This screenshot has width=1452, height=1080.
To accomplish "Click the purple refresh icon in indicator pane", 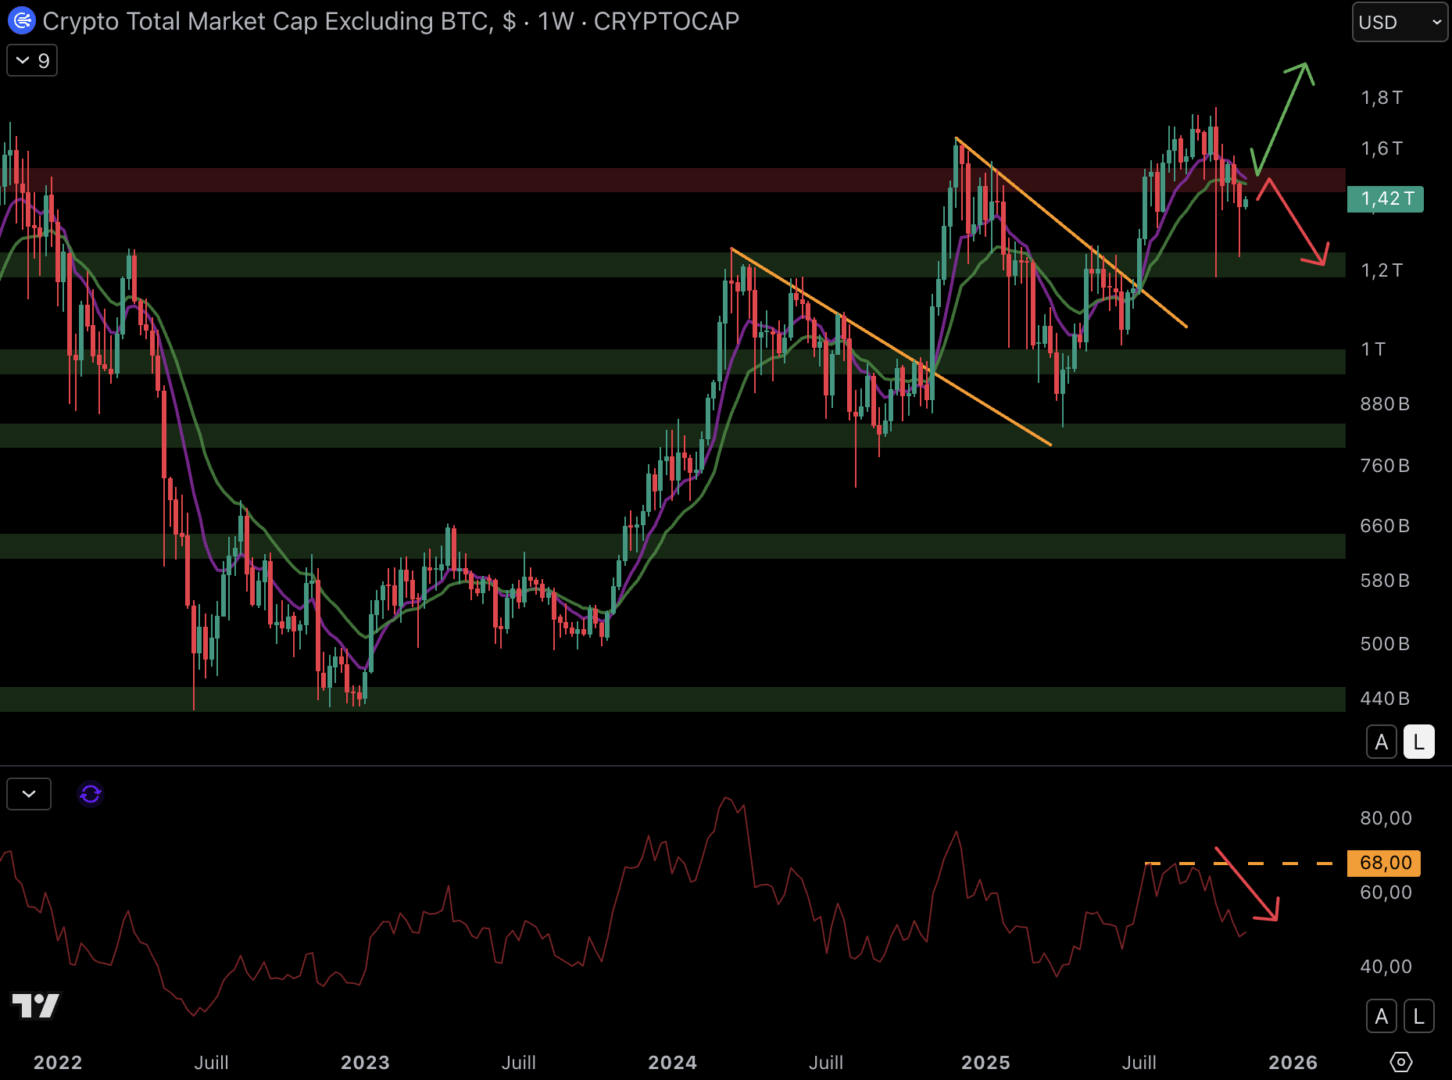I will pos(91,794).
